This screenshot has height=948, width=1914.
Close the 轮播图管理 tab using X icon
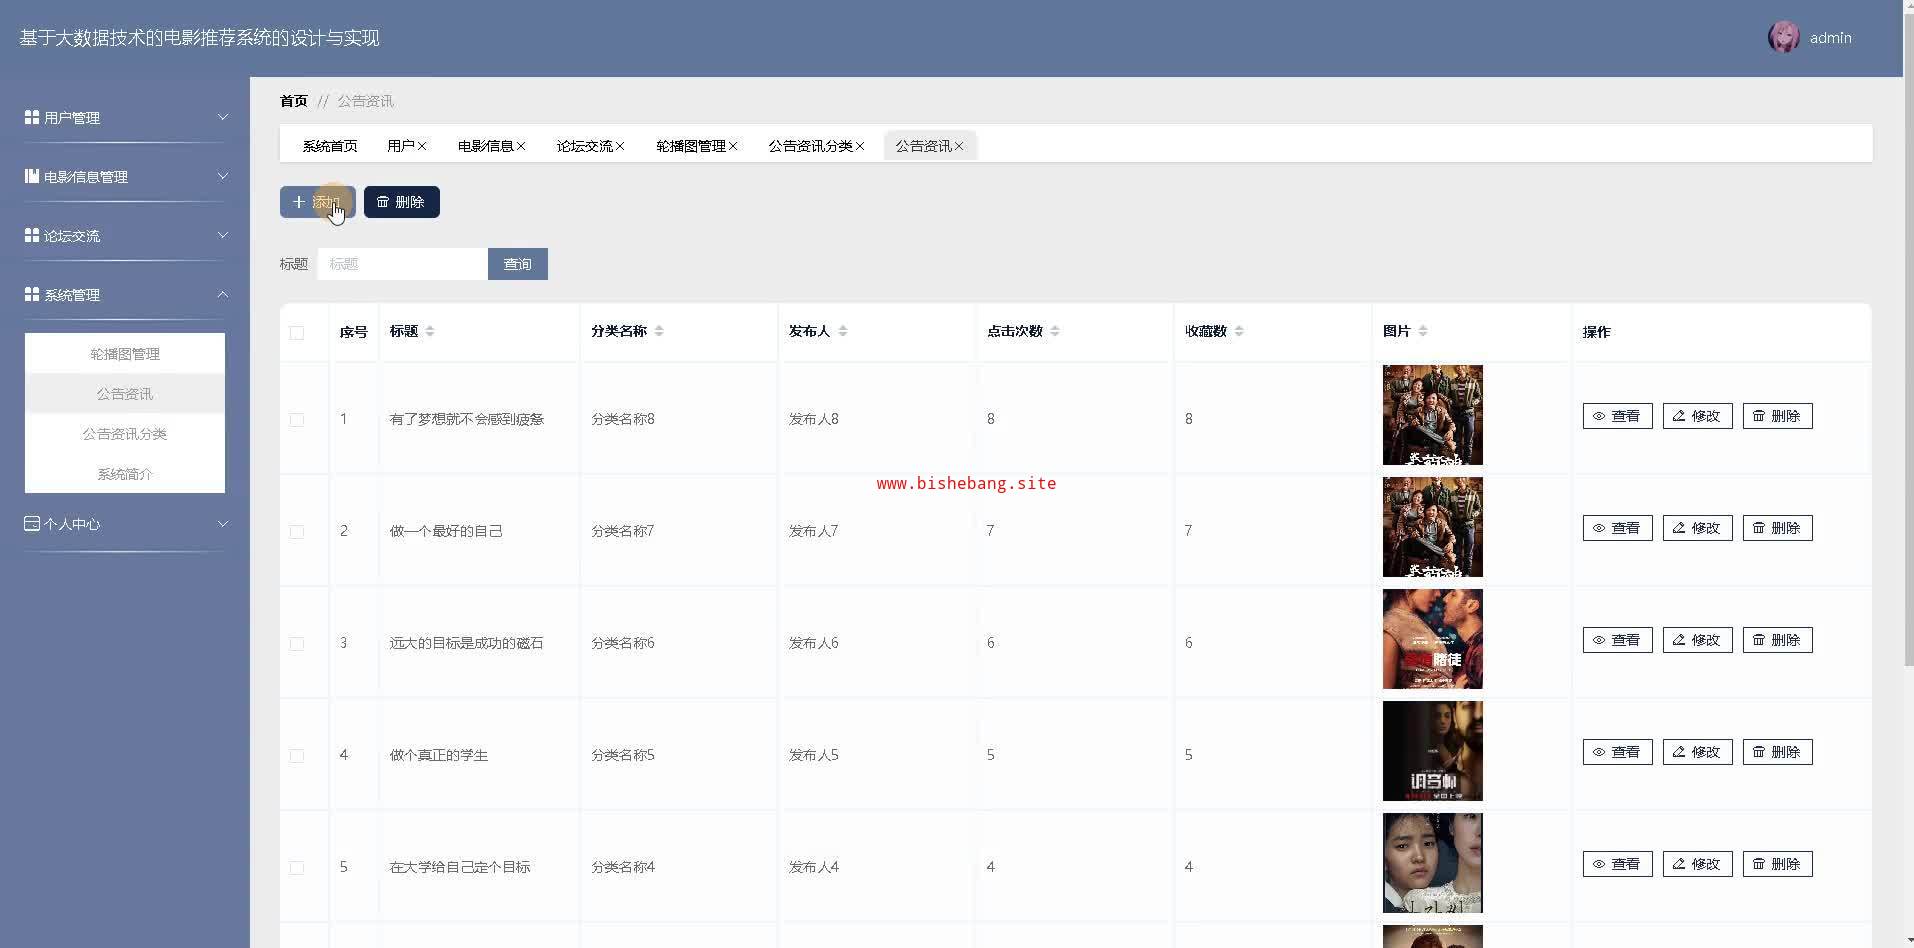pyautogui.click(x=733, y=146)
